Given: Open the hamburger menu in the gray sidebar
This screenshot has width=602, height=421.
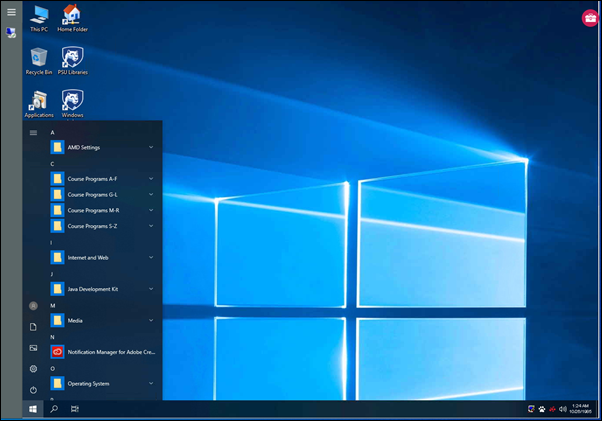Looking at the screenshot, I should tap(12, 12).
